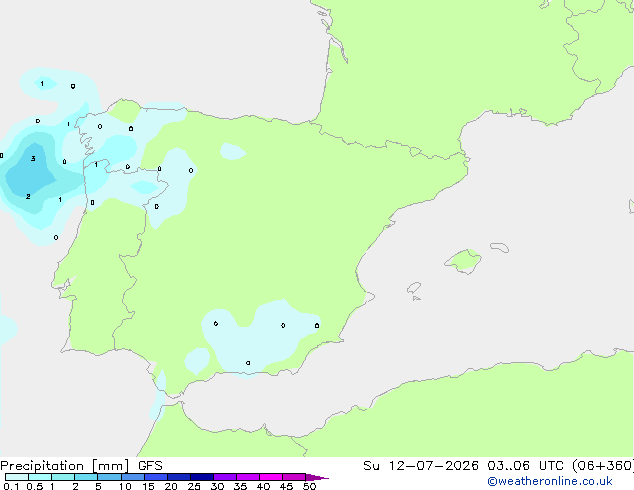Choose the violet 30 mm legend swatch
This screenshot has width=634, height=490.
point(225,477)
